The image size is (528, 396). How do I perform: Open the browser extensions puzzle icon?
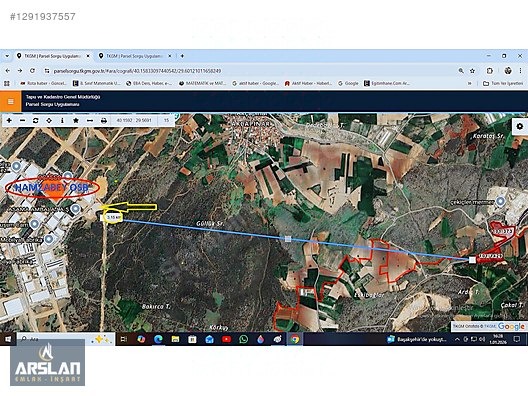490,71
